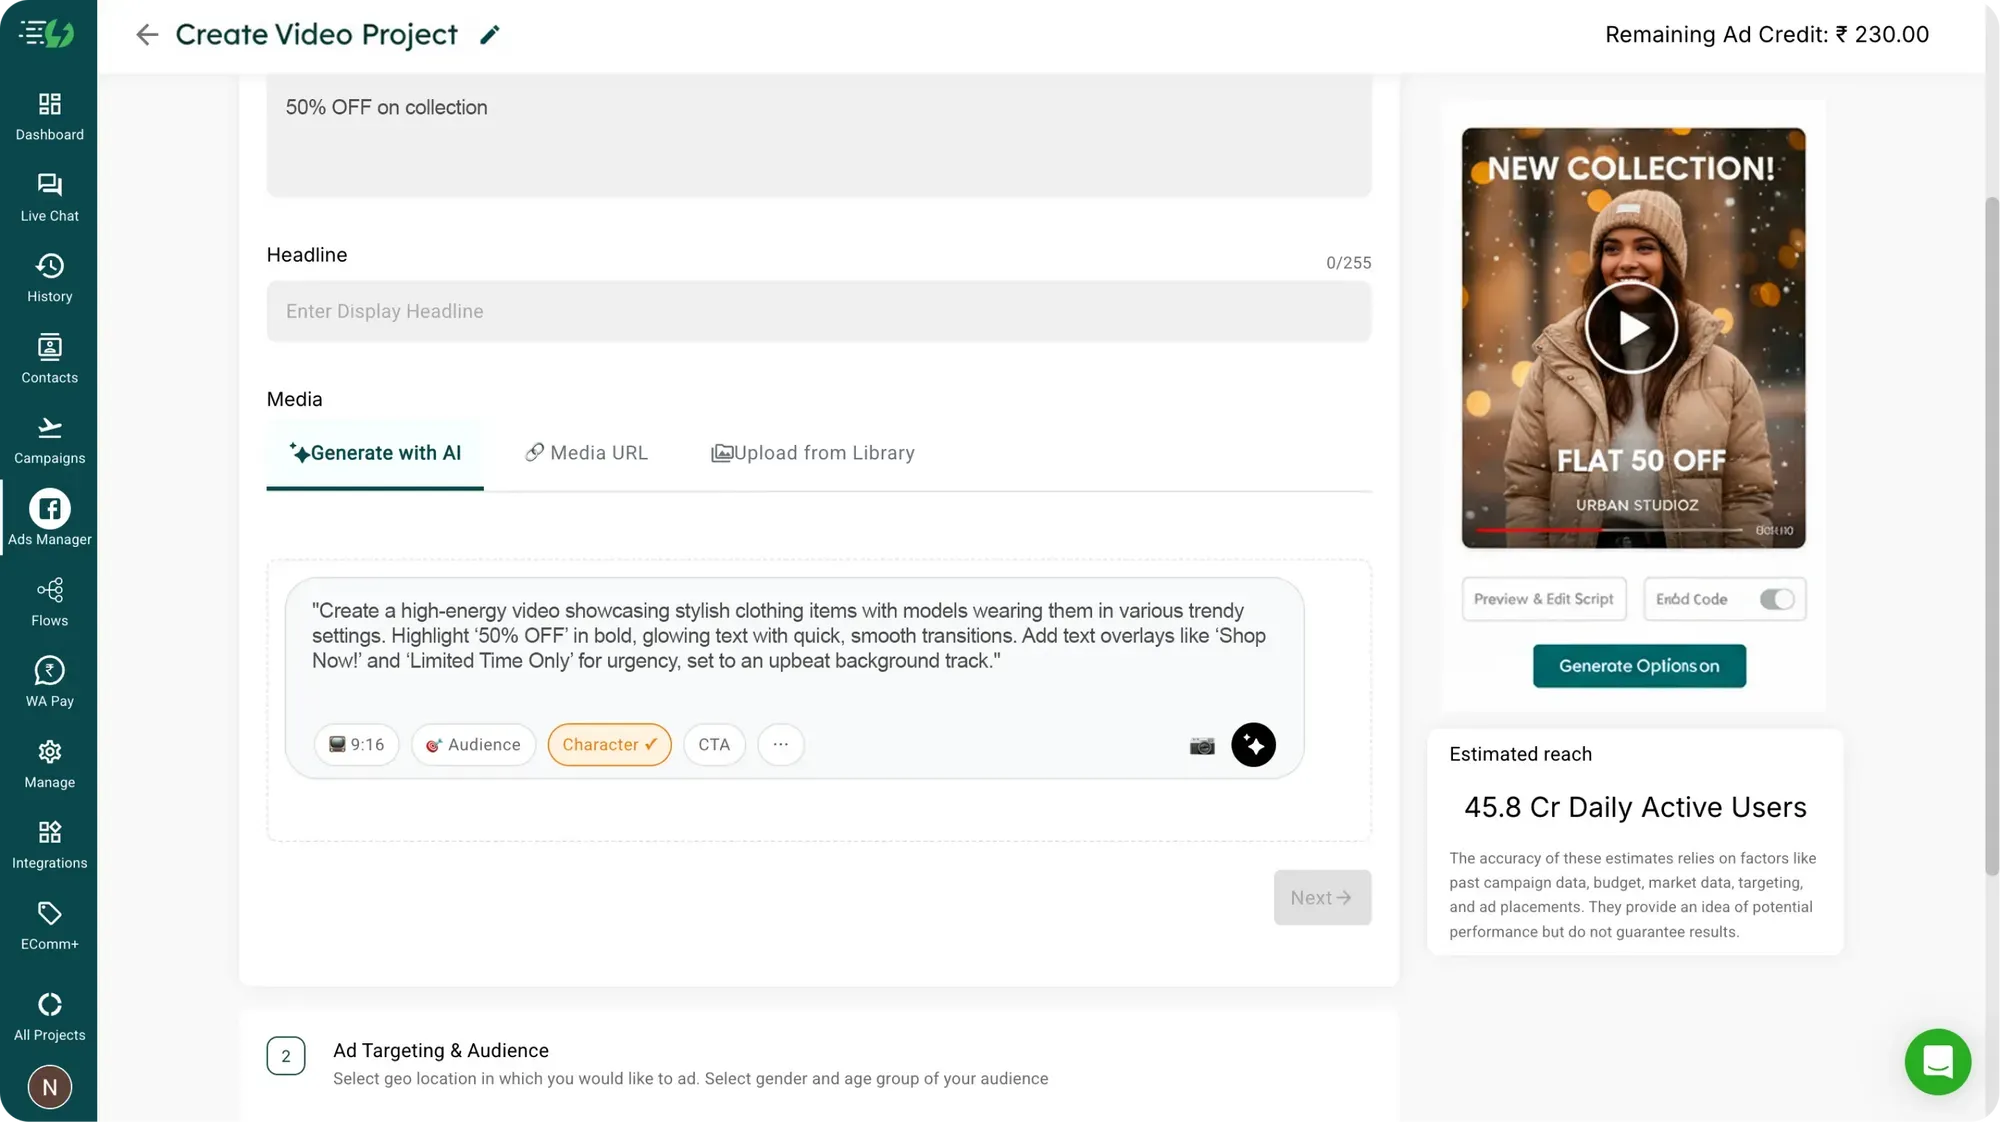Open the green chat support bubble
The height and width of the screenshot is (1122, 2000).
pyautogui.click(x=1937, y=1061)
